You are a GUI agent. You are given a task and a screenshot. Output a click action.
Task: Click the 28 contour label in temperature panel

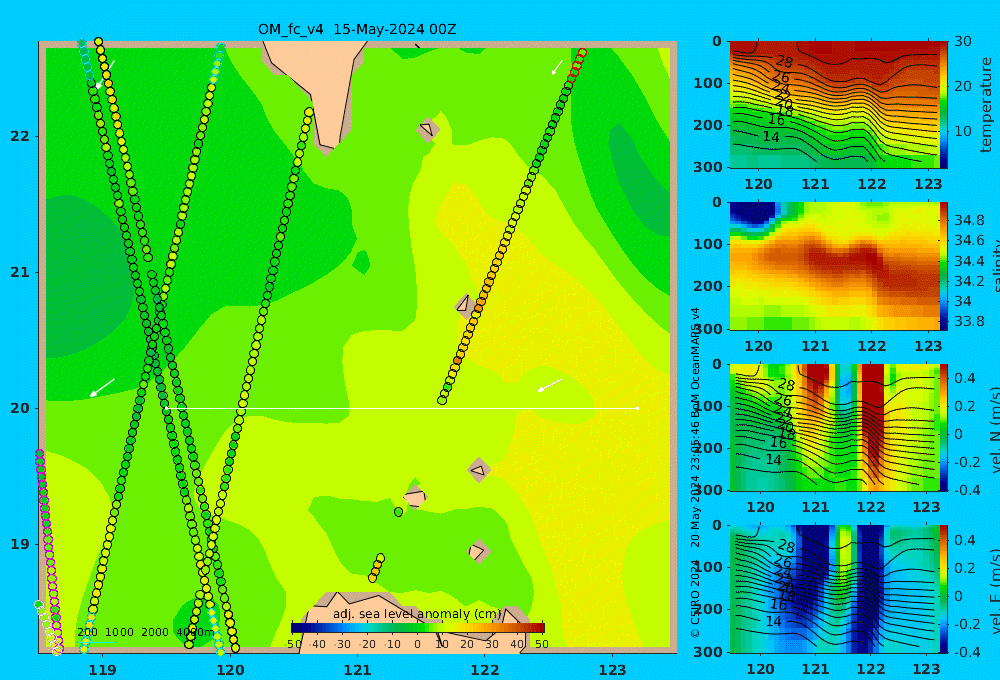click(x=784, y=62)
